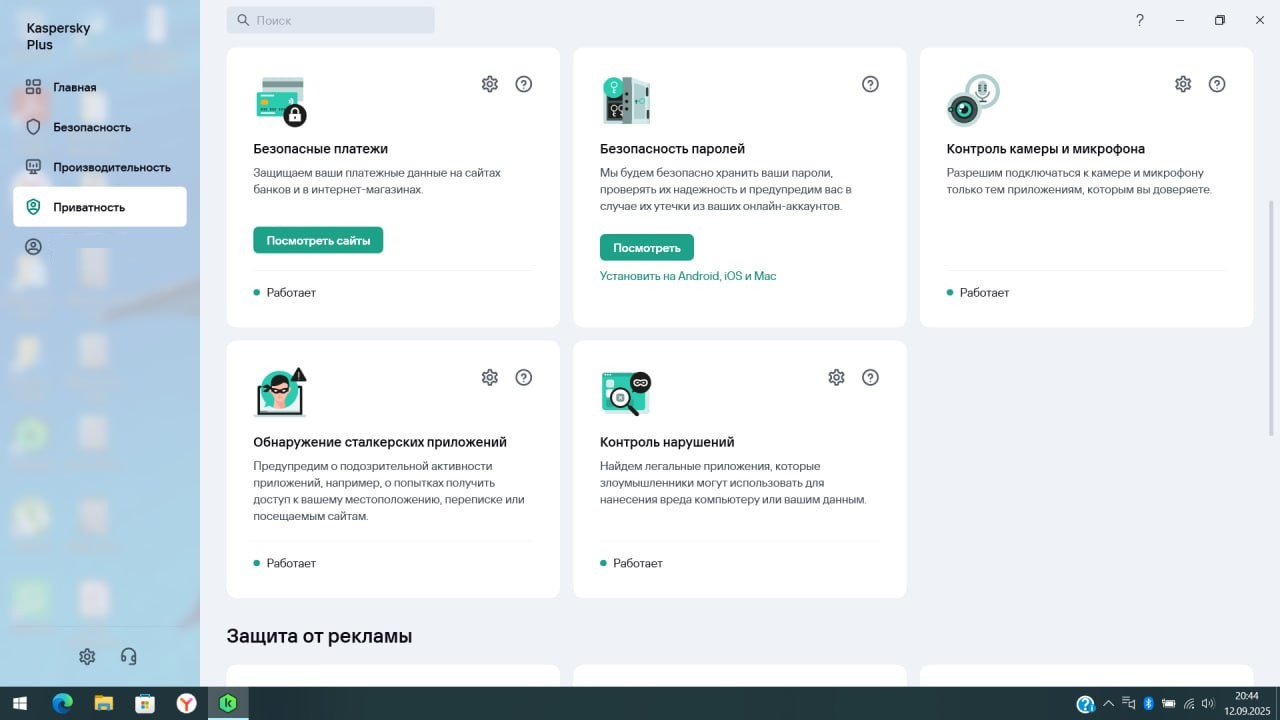Image resolution: width=1280 pixels, height=720 pixels.
Task: Click Посмотреть button under Безопасность паролей
Action: pyautogui.click(x=646, y=248)
